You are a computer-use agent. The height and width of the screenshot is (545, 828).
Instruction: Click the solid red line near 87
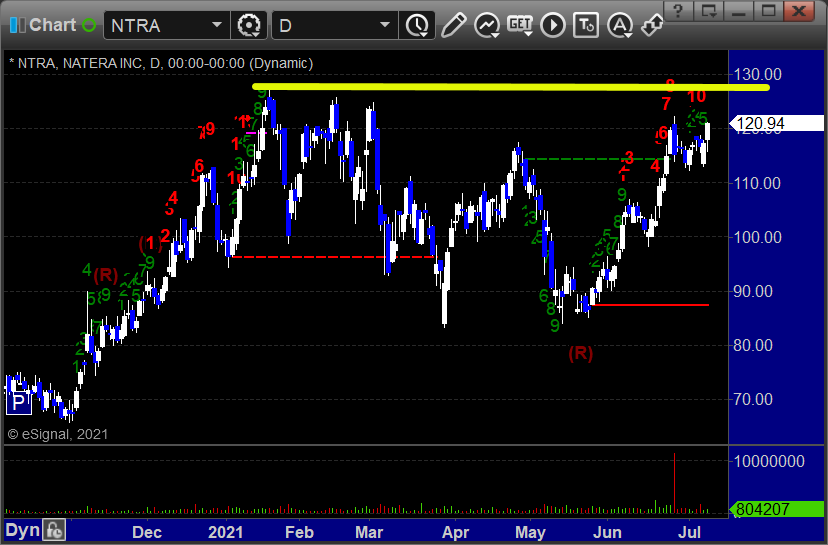tap(651, 305)
